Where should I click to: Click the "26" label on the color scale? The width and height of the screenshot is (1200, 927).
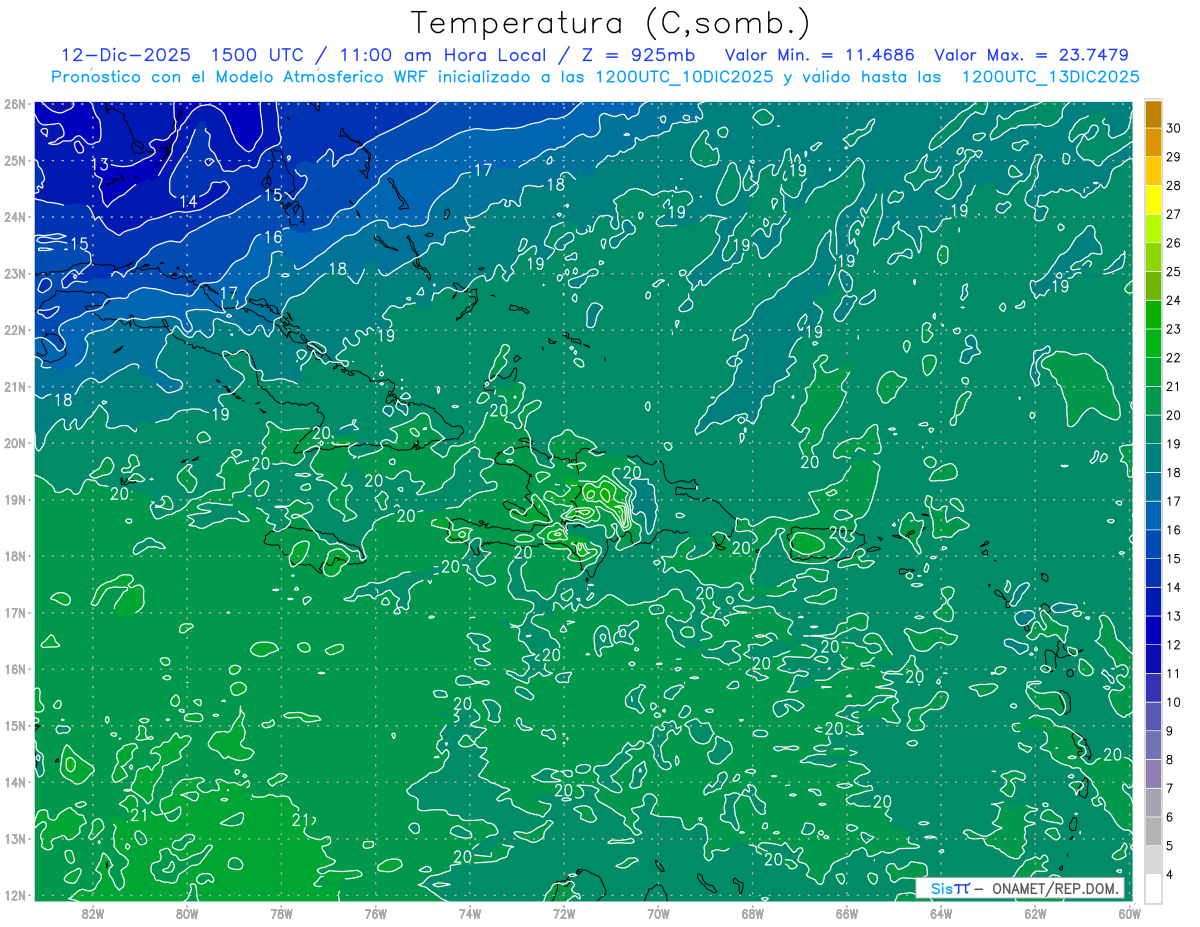point(1174,243)
